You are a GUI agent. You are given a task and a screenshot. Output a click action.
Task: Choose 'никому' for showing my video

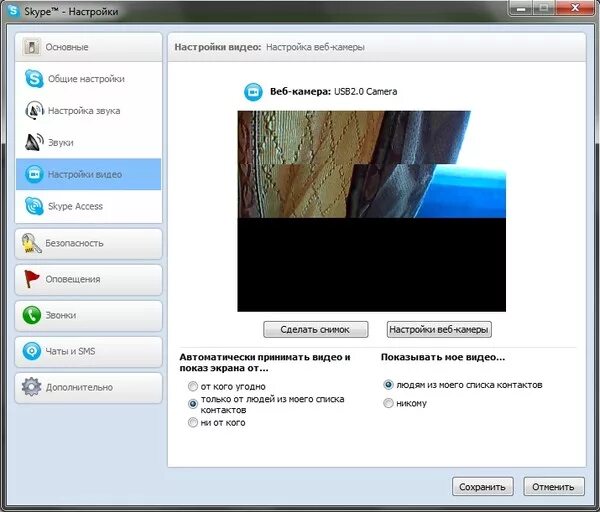coord(388,403)
